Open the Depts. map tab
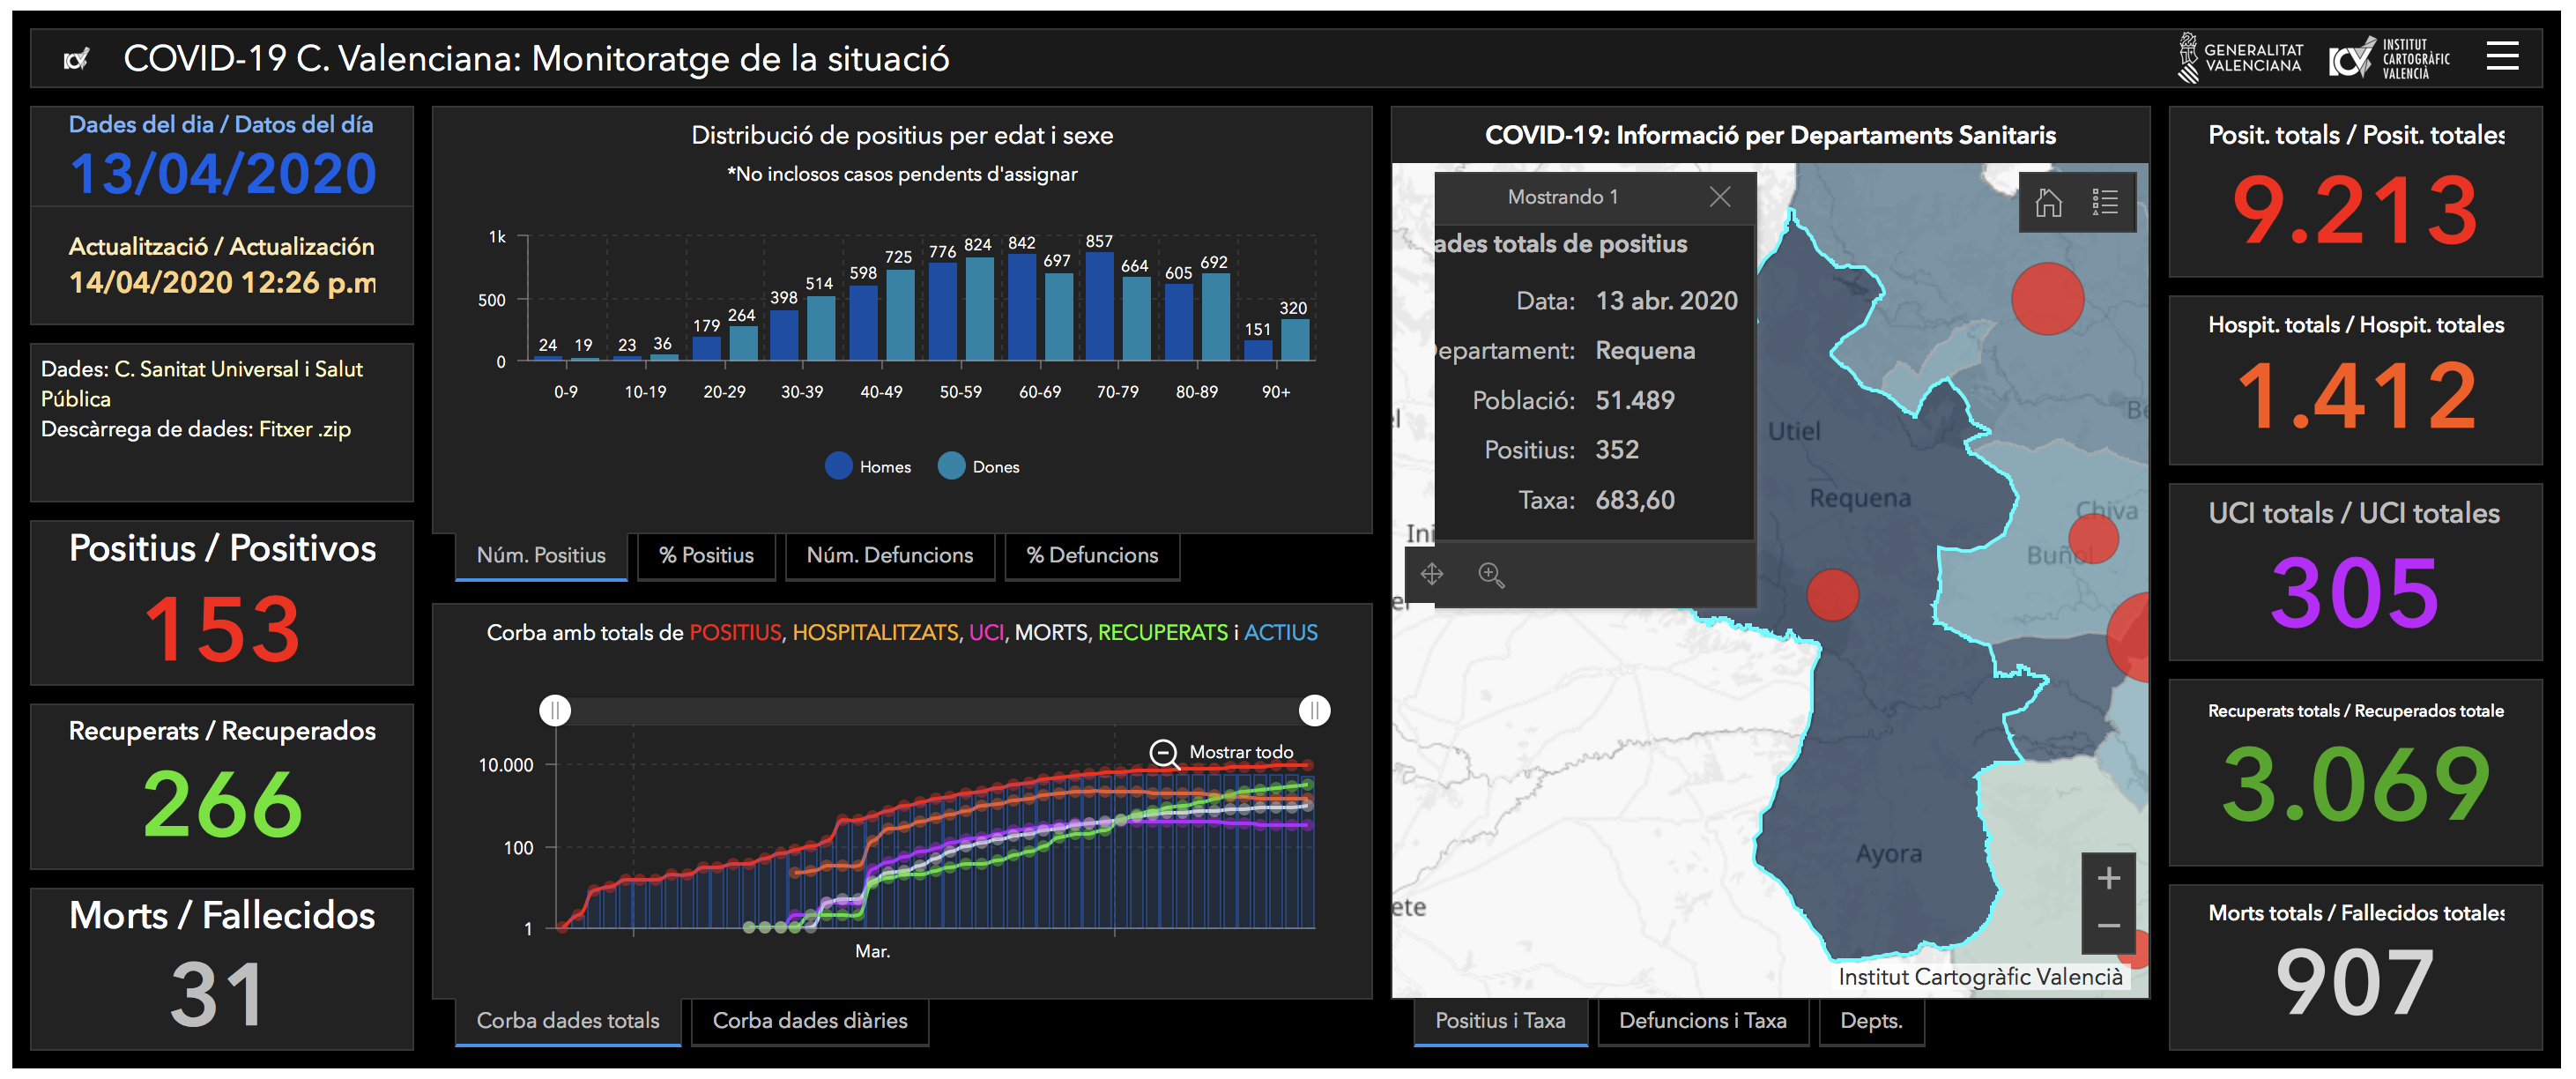 click(x=1871, y=1021)
